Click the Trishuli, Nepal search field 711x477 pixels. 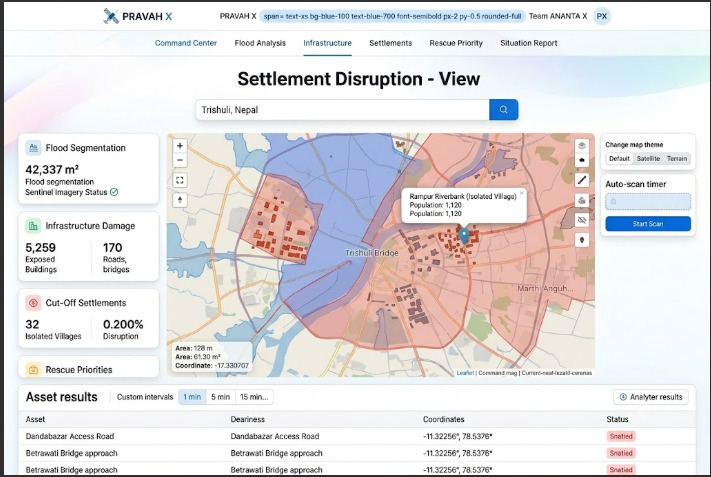342,110
